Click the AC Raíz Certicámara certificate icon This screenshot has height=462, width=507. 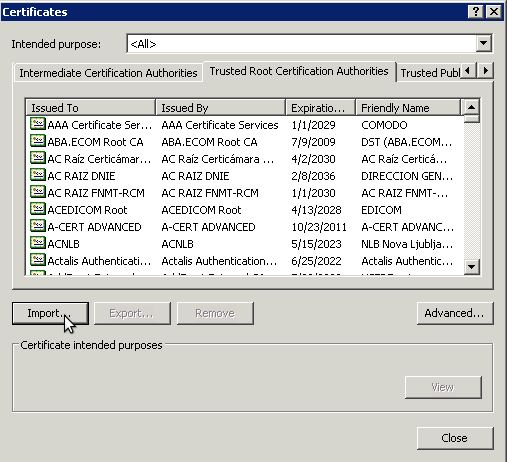(38, 158)
